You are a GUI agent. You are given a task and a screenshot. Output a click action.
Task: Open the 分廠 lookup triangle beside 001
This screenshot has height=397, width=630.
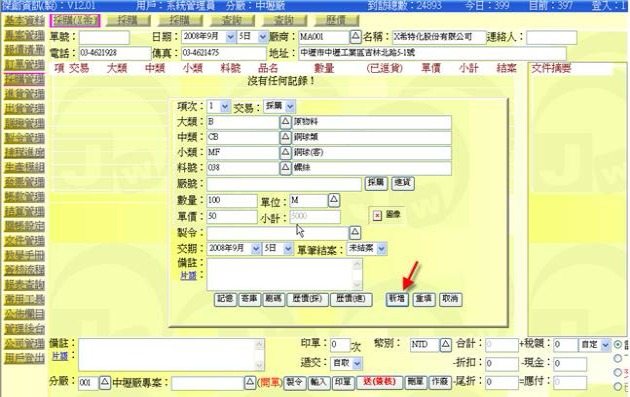[104, 382]
